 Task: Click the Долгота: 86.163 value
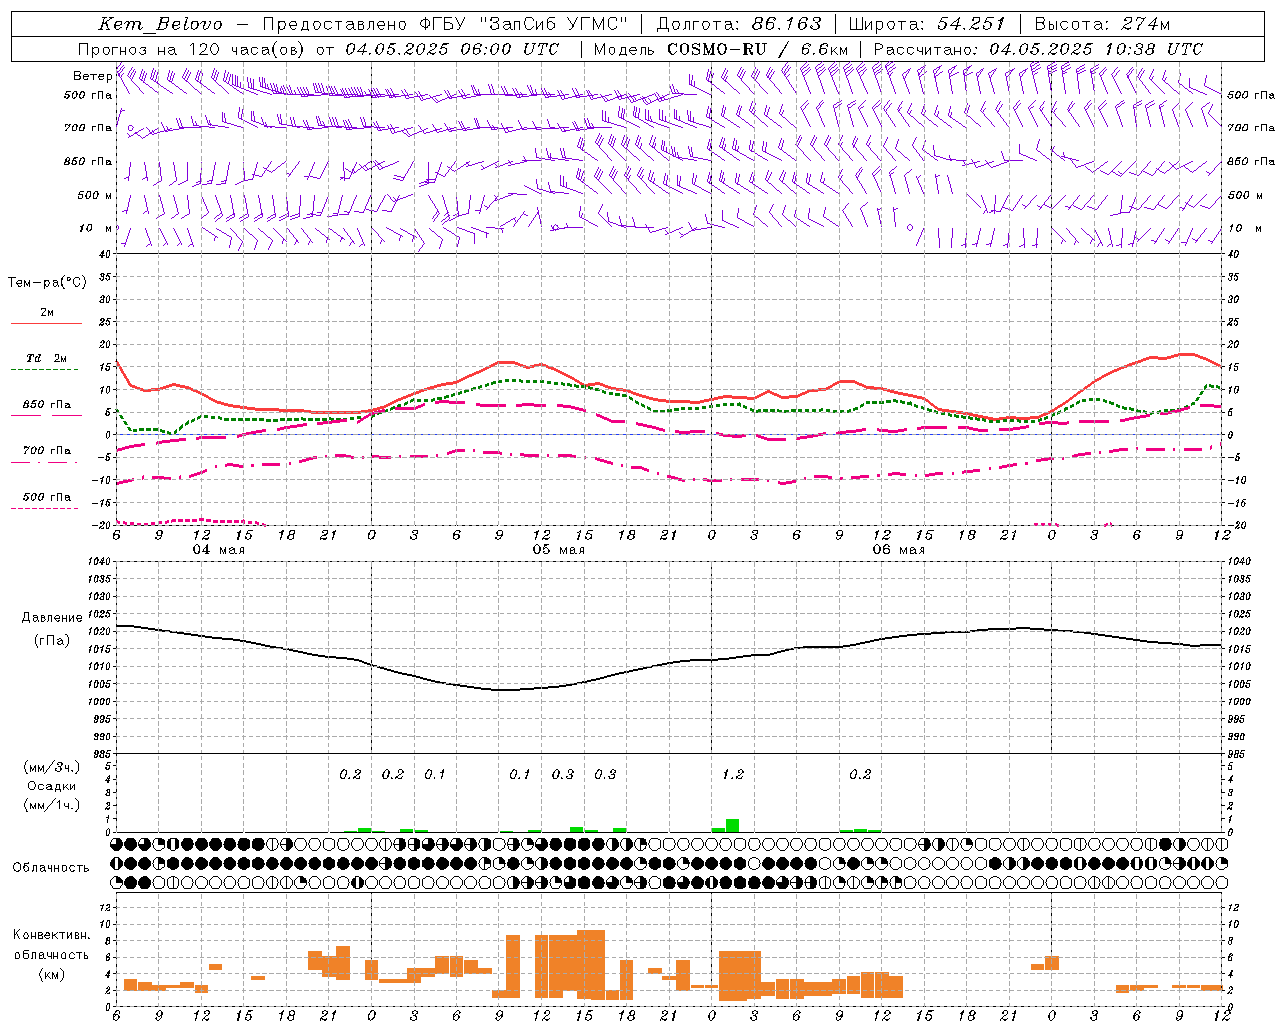(739, 24)
